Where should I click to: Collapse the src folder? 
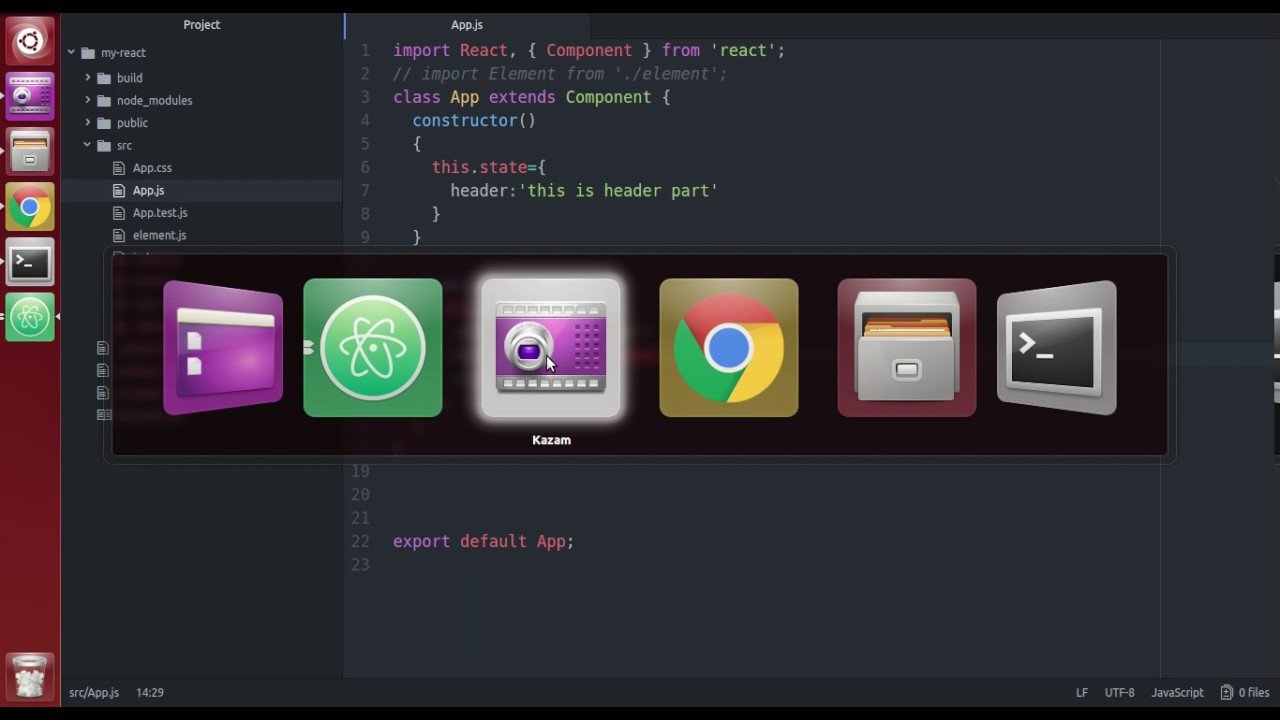(x=87, y=146)
